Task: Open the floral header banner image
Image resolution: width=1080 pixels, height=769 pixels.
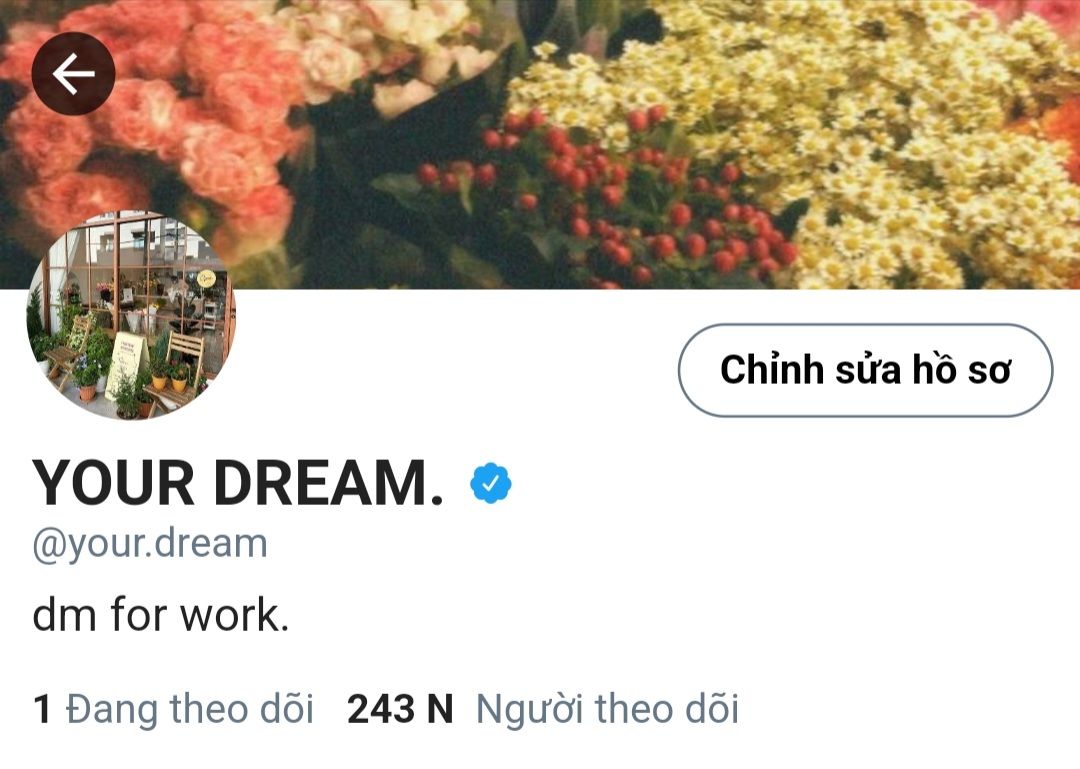Action: pyautogui.click(x=540, y=144)
